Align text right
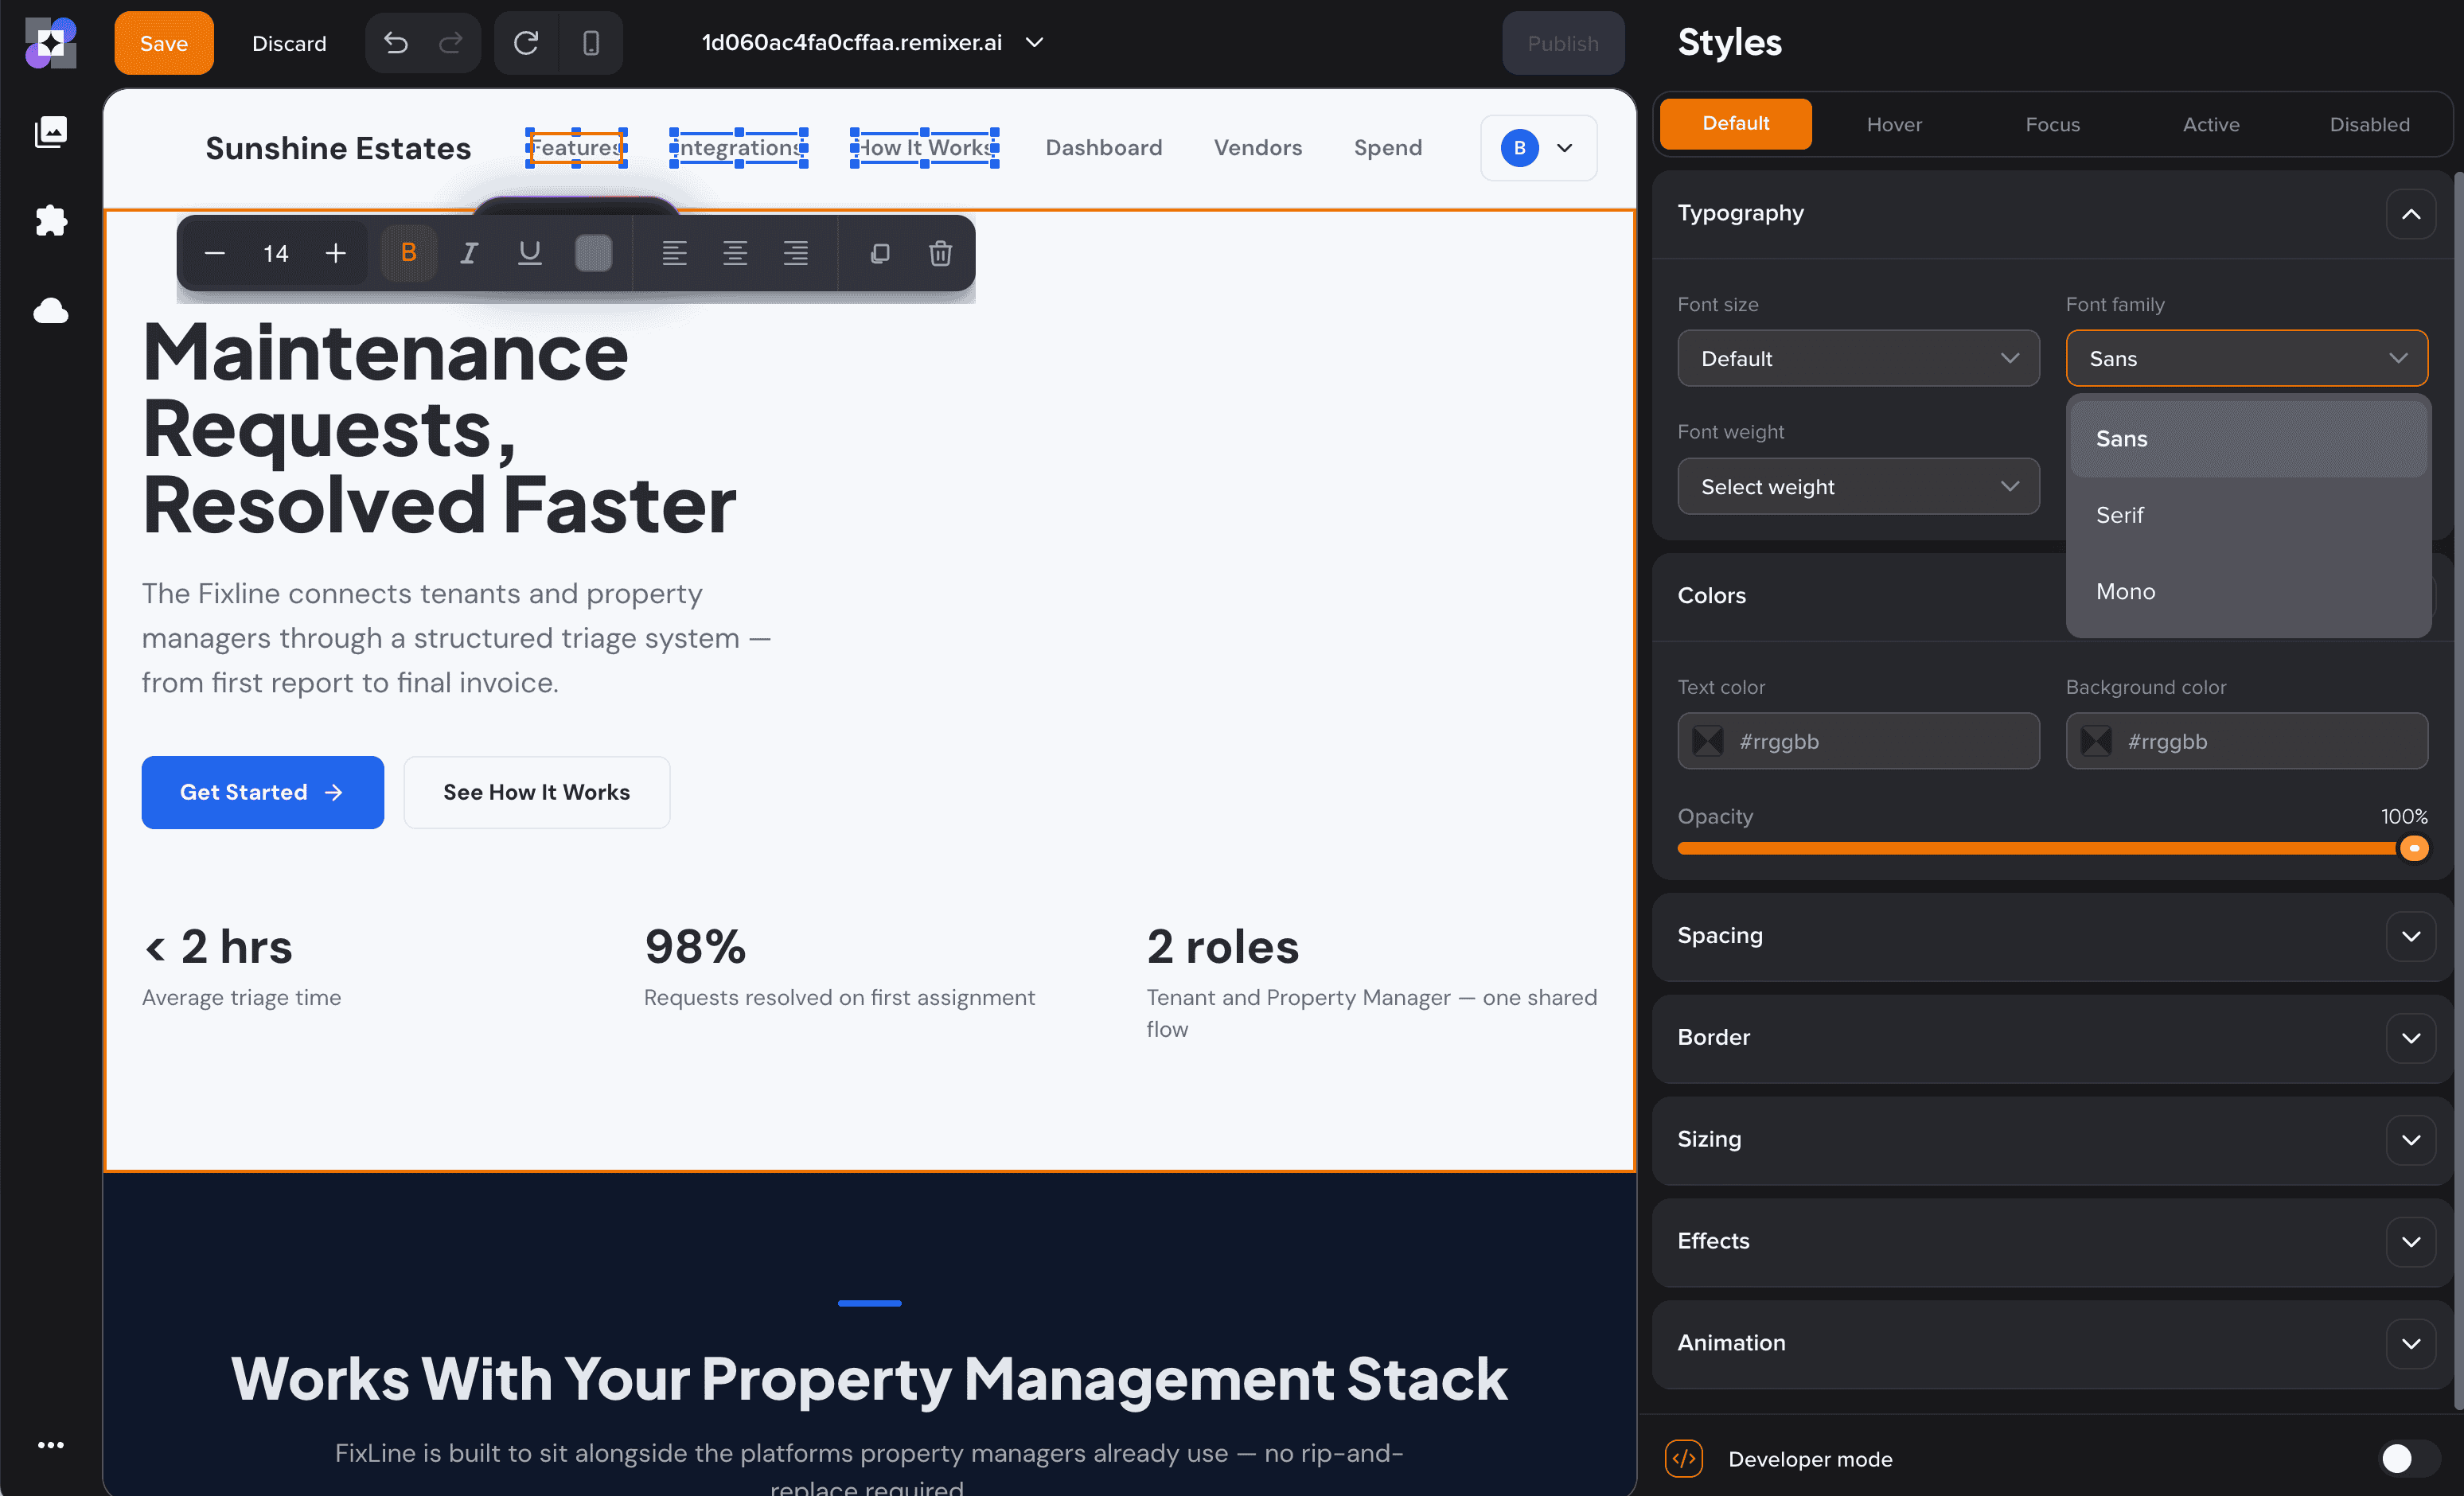Screen dimensions: 2464x1496 tap(796, 253)
